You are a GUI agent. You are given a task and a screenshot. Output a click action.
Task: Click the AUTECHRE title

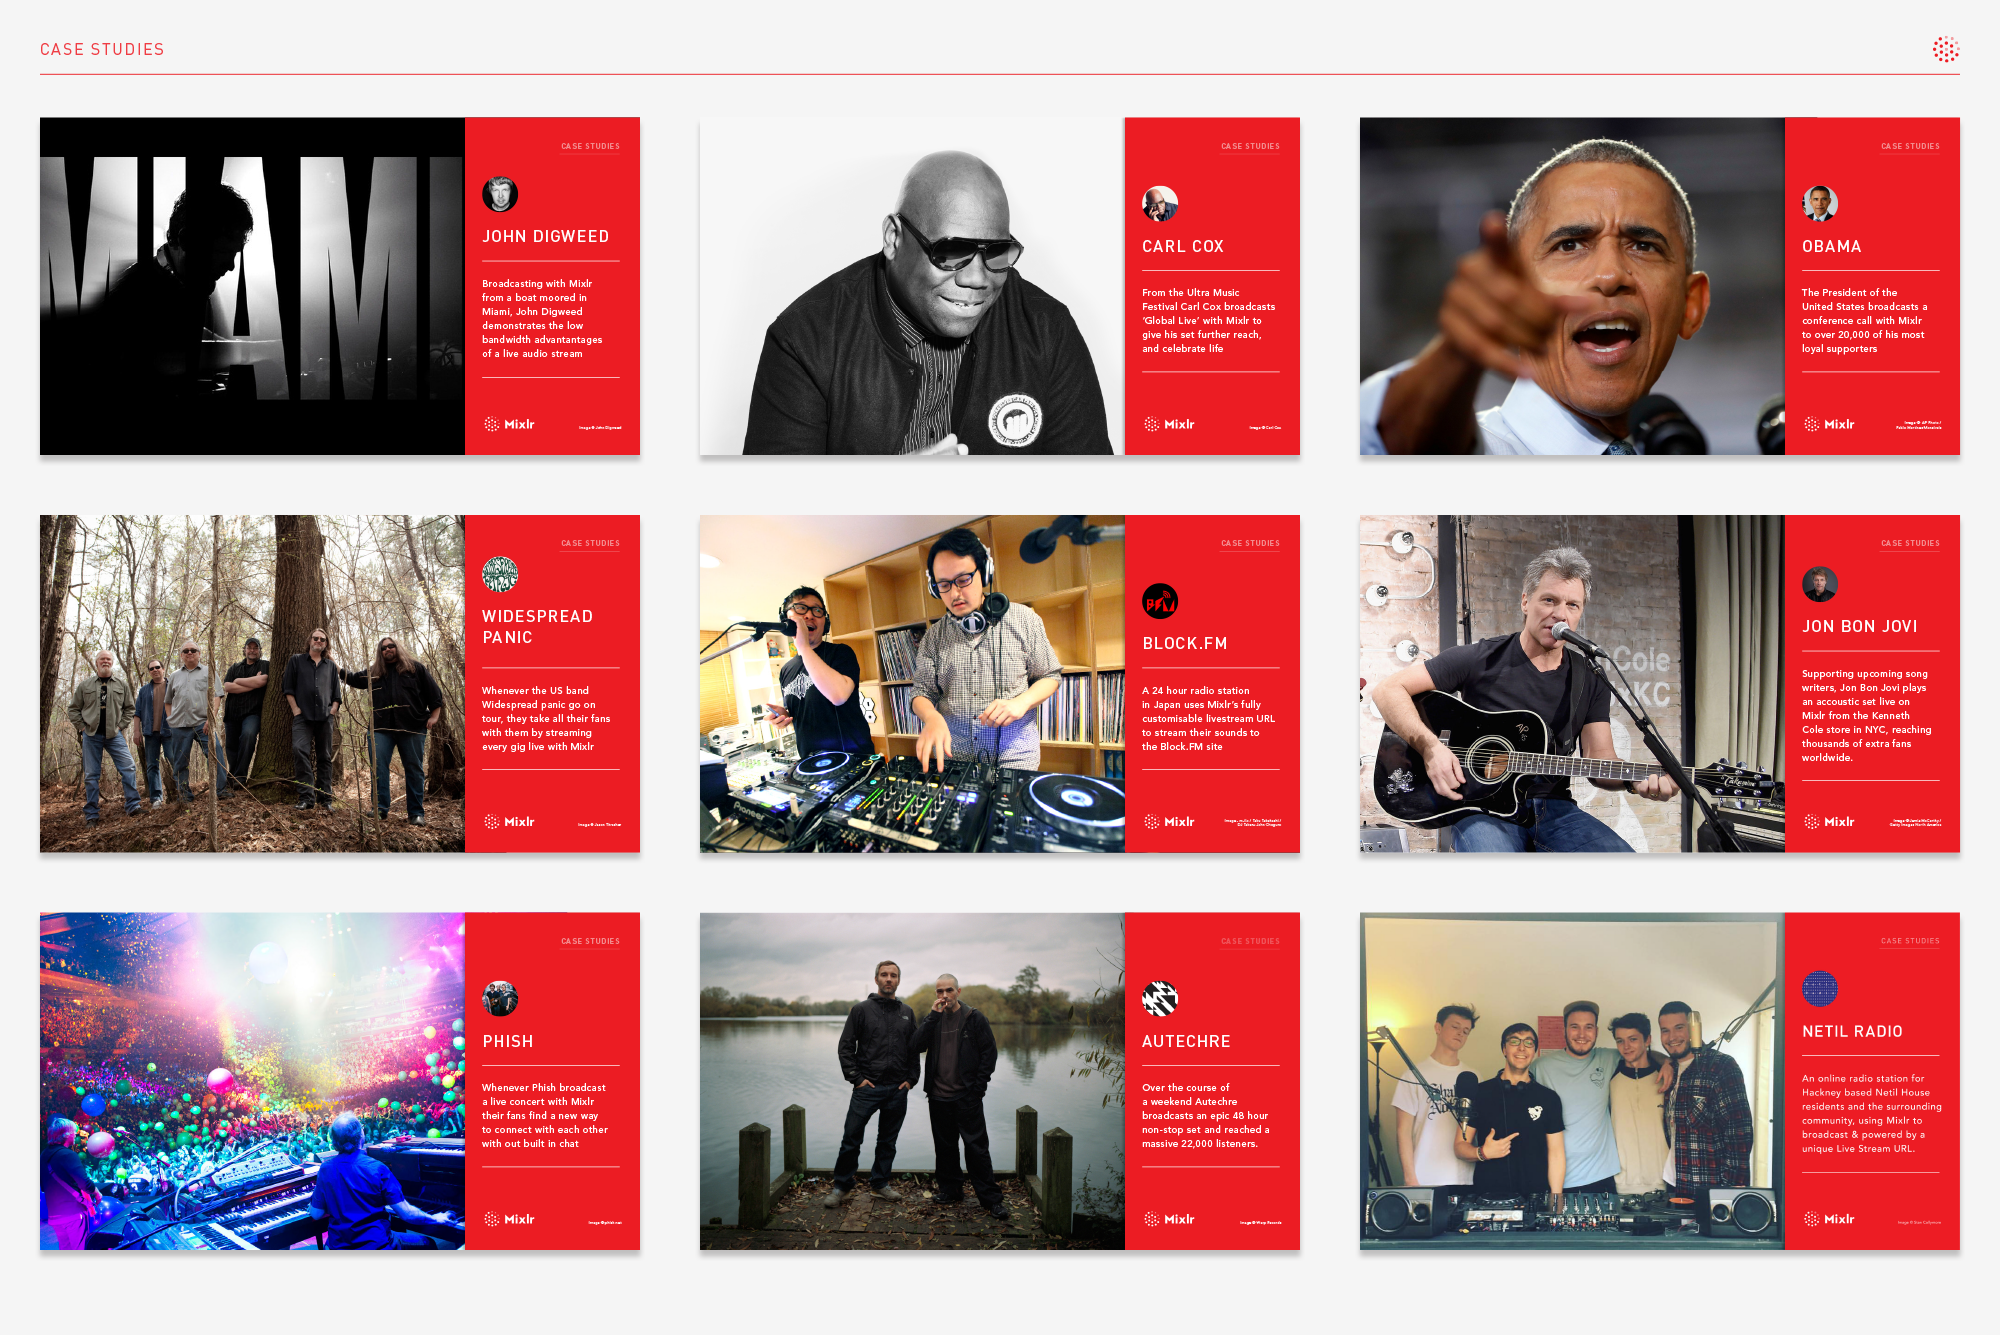1186,1041
